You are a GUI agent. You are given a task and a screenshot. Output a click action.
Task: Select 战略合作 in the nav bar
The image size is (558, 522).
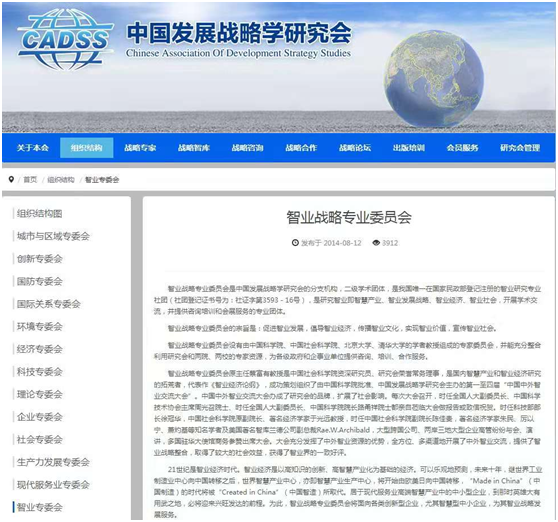pyautogui.click(x=301, y=148)
